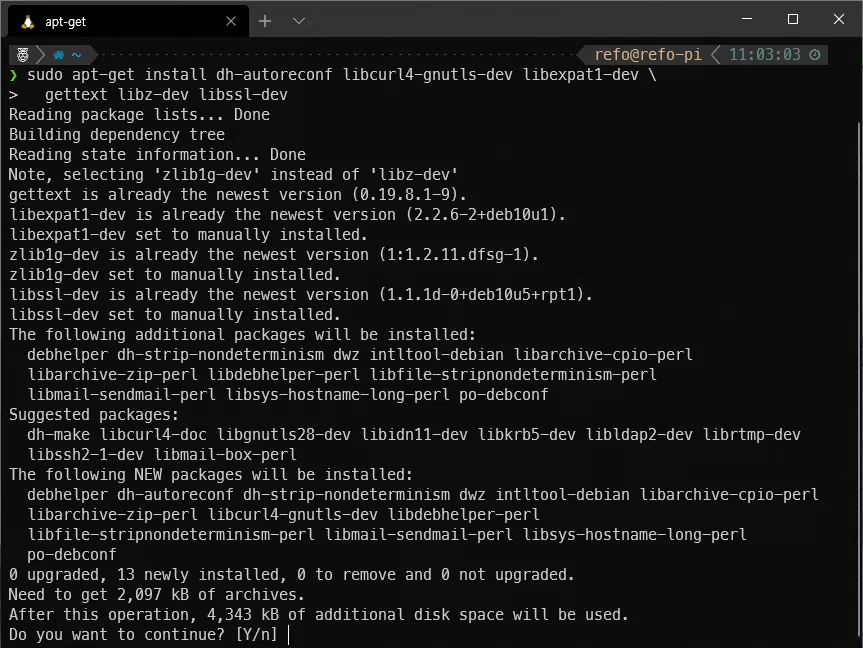Click the 11:03:03 time display
Screen dimensions: 863x648
(765, 55)
